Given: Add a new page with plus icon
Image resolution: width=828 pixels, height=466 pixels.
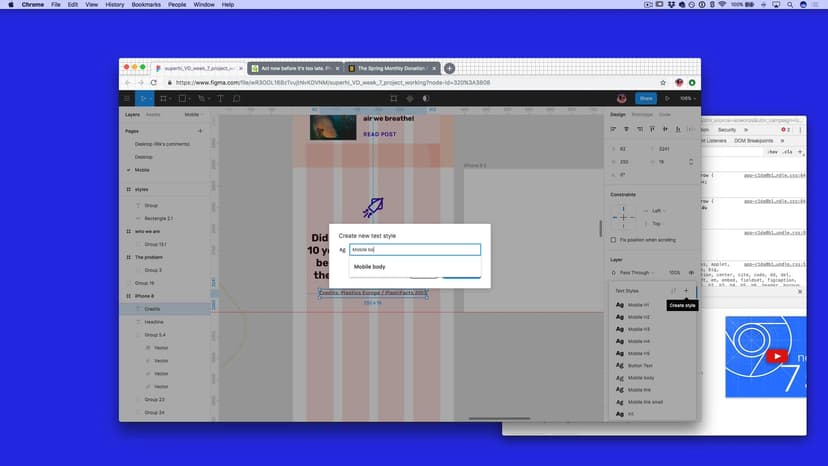Looking at the screenshot, I should 200,131.
